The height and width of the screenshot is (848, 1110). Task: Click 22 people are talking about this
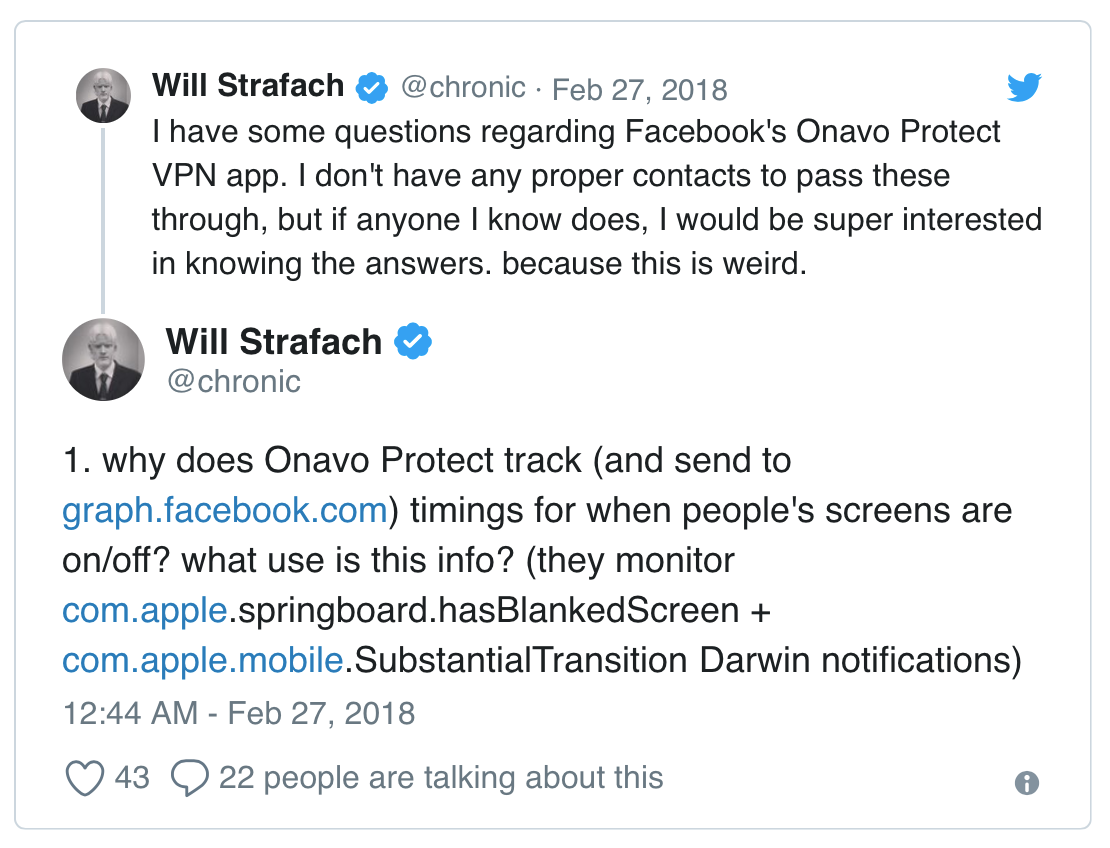(x=440, y=778)
